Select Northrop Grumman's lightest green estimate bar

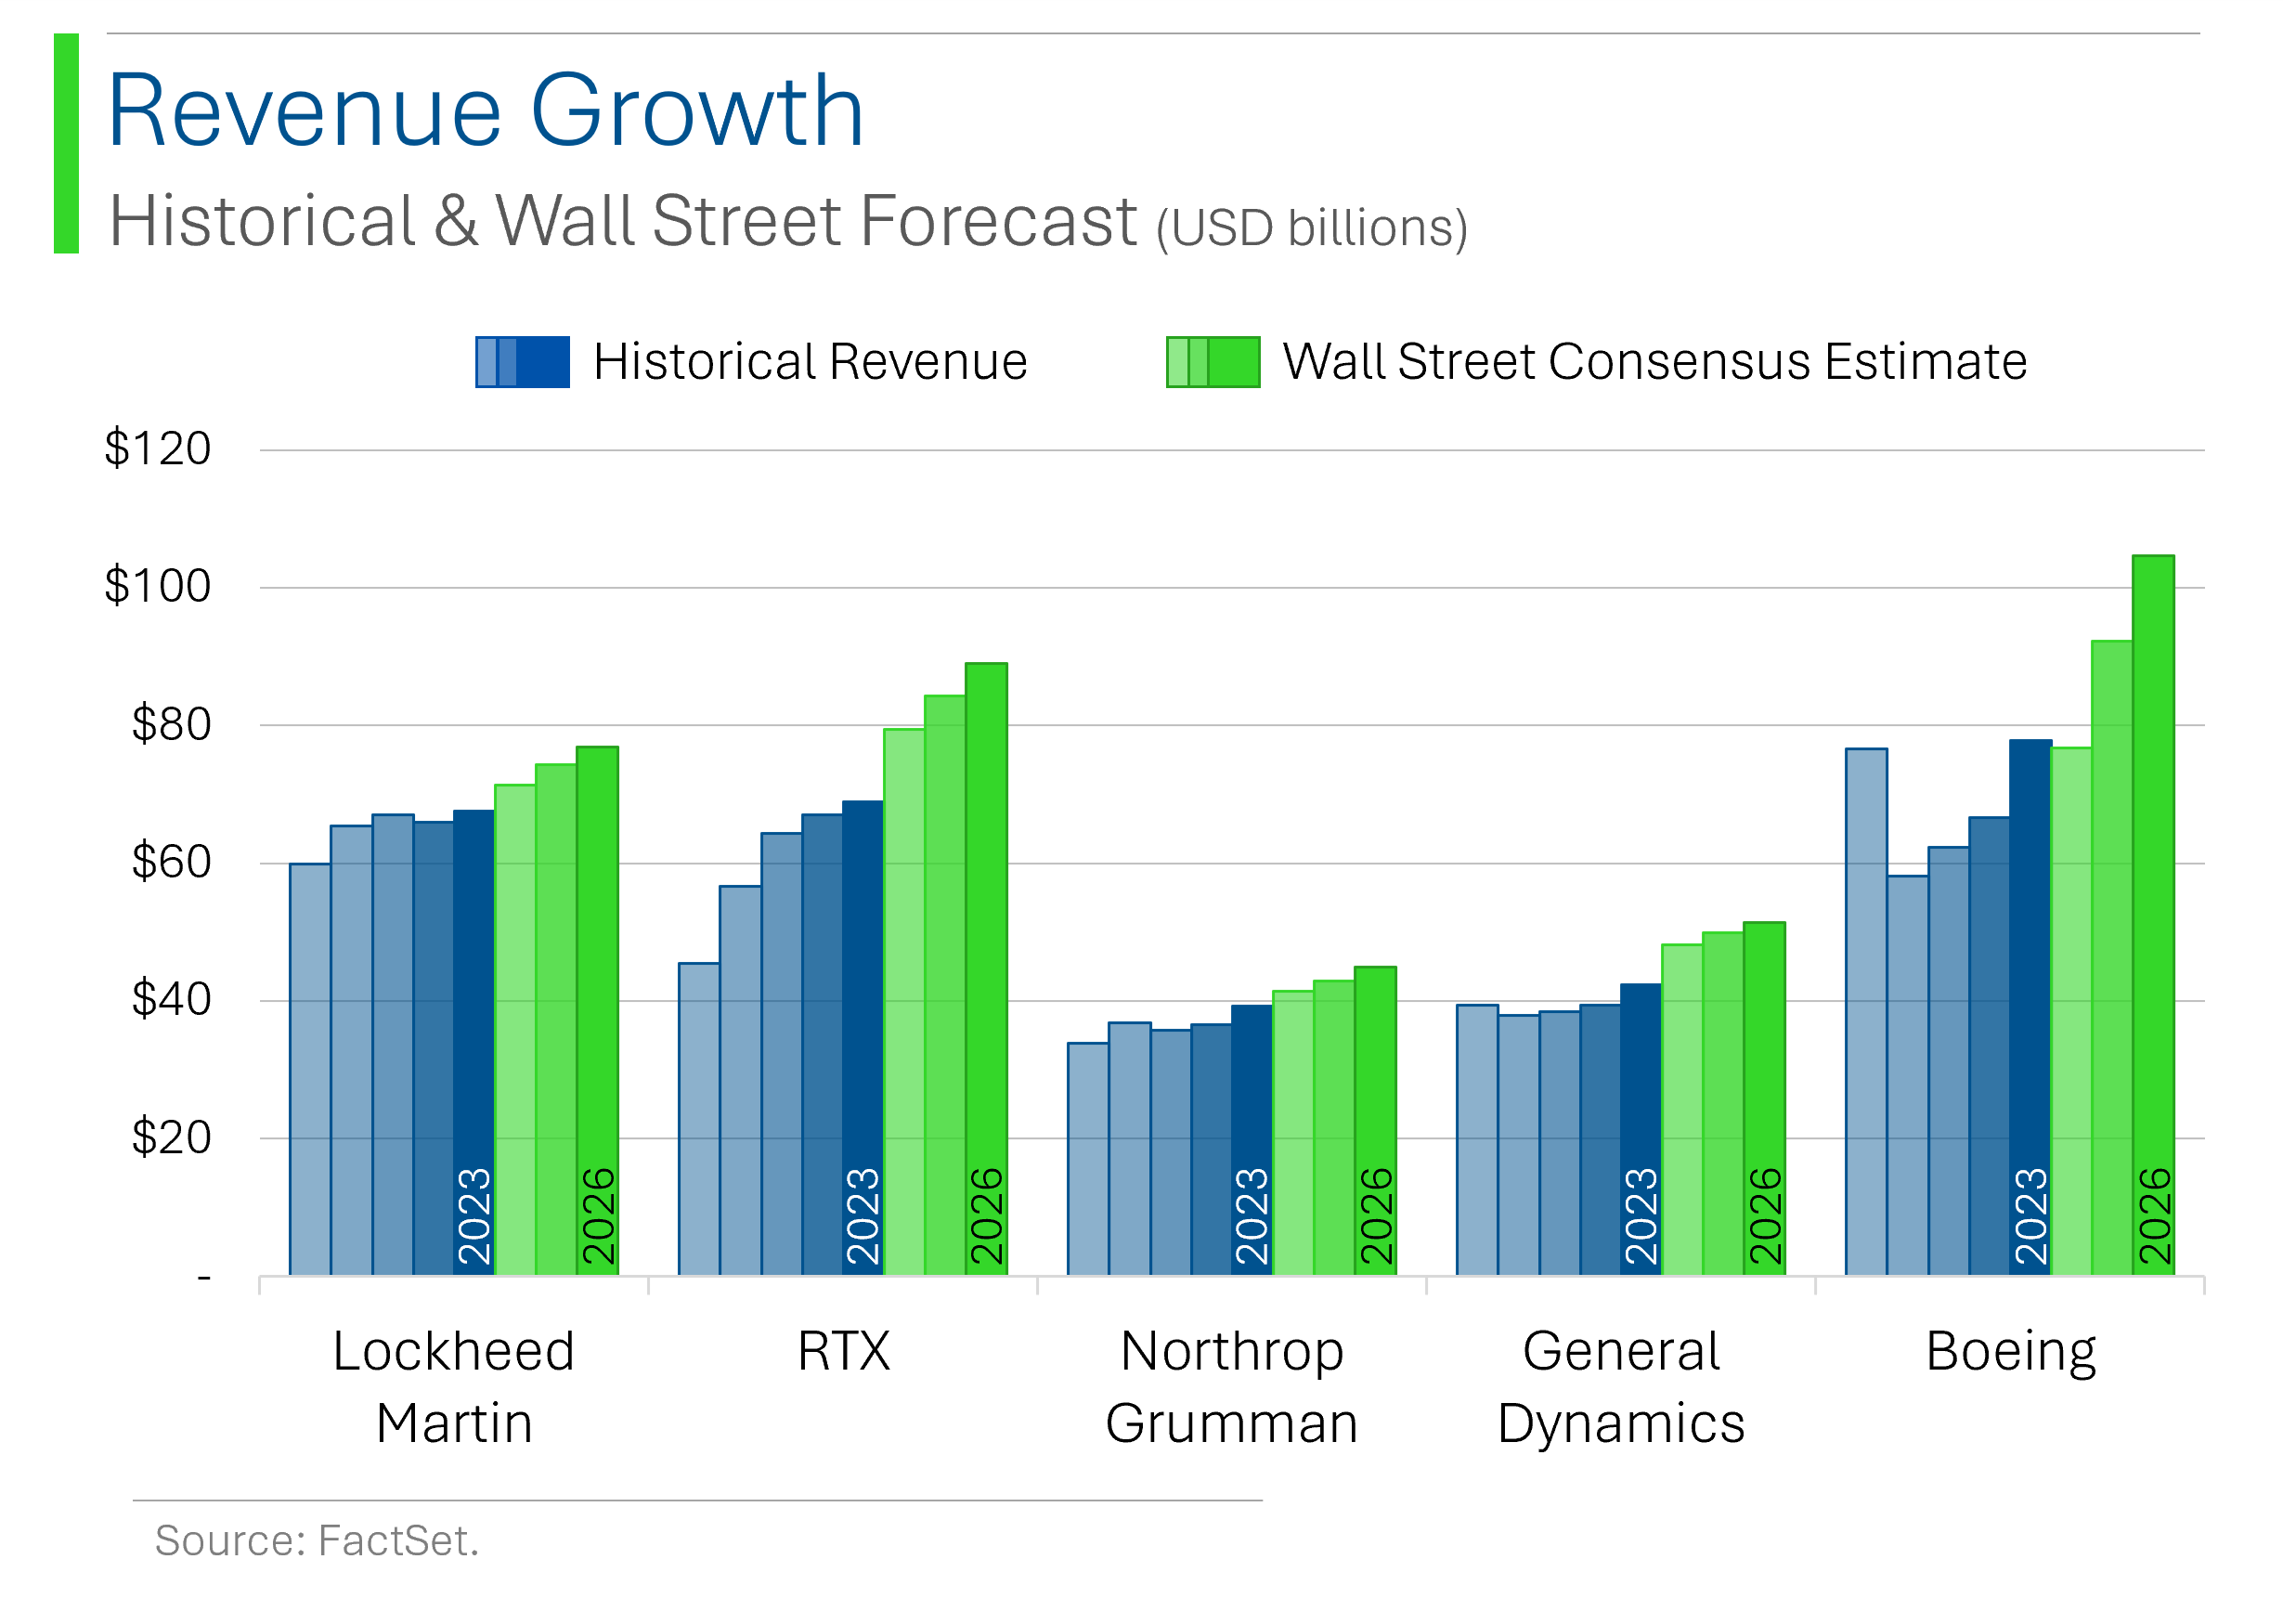pyautogui.click(x=1293, y=1133)
